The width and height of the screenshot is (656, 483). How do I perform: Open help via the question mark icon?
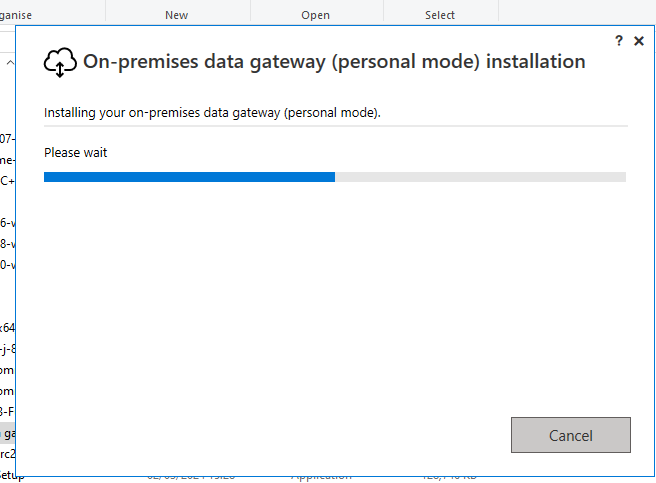(x=619, y=41)
